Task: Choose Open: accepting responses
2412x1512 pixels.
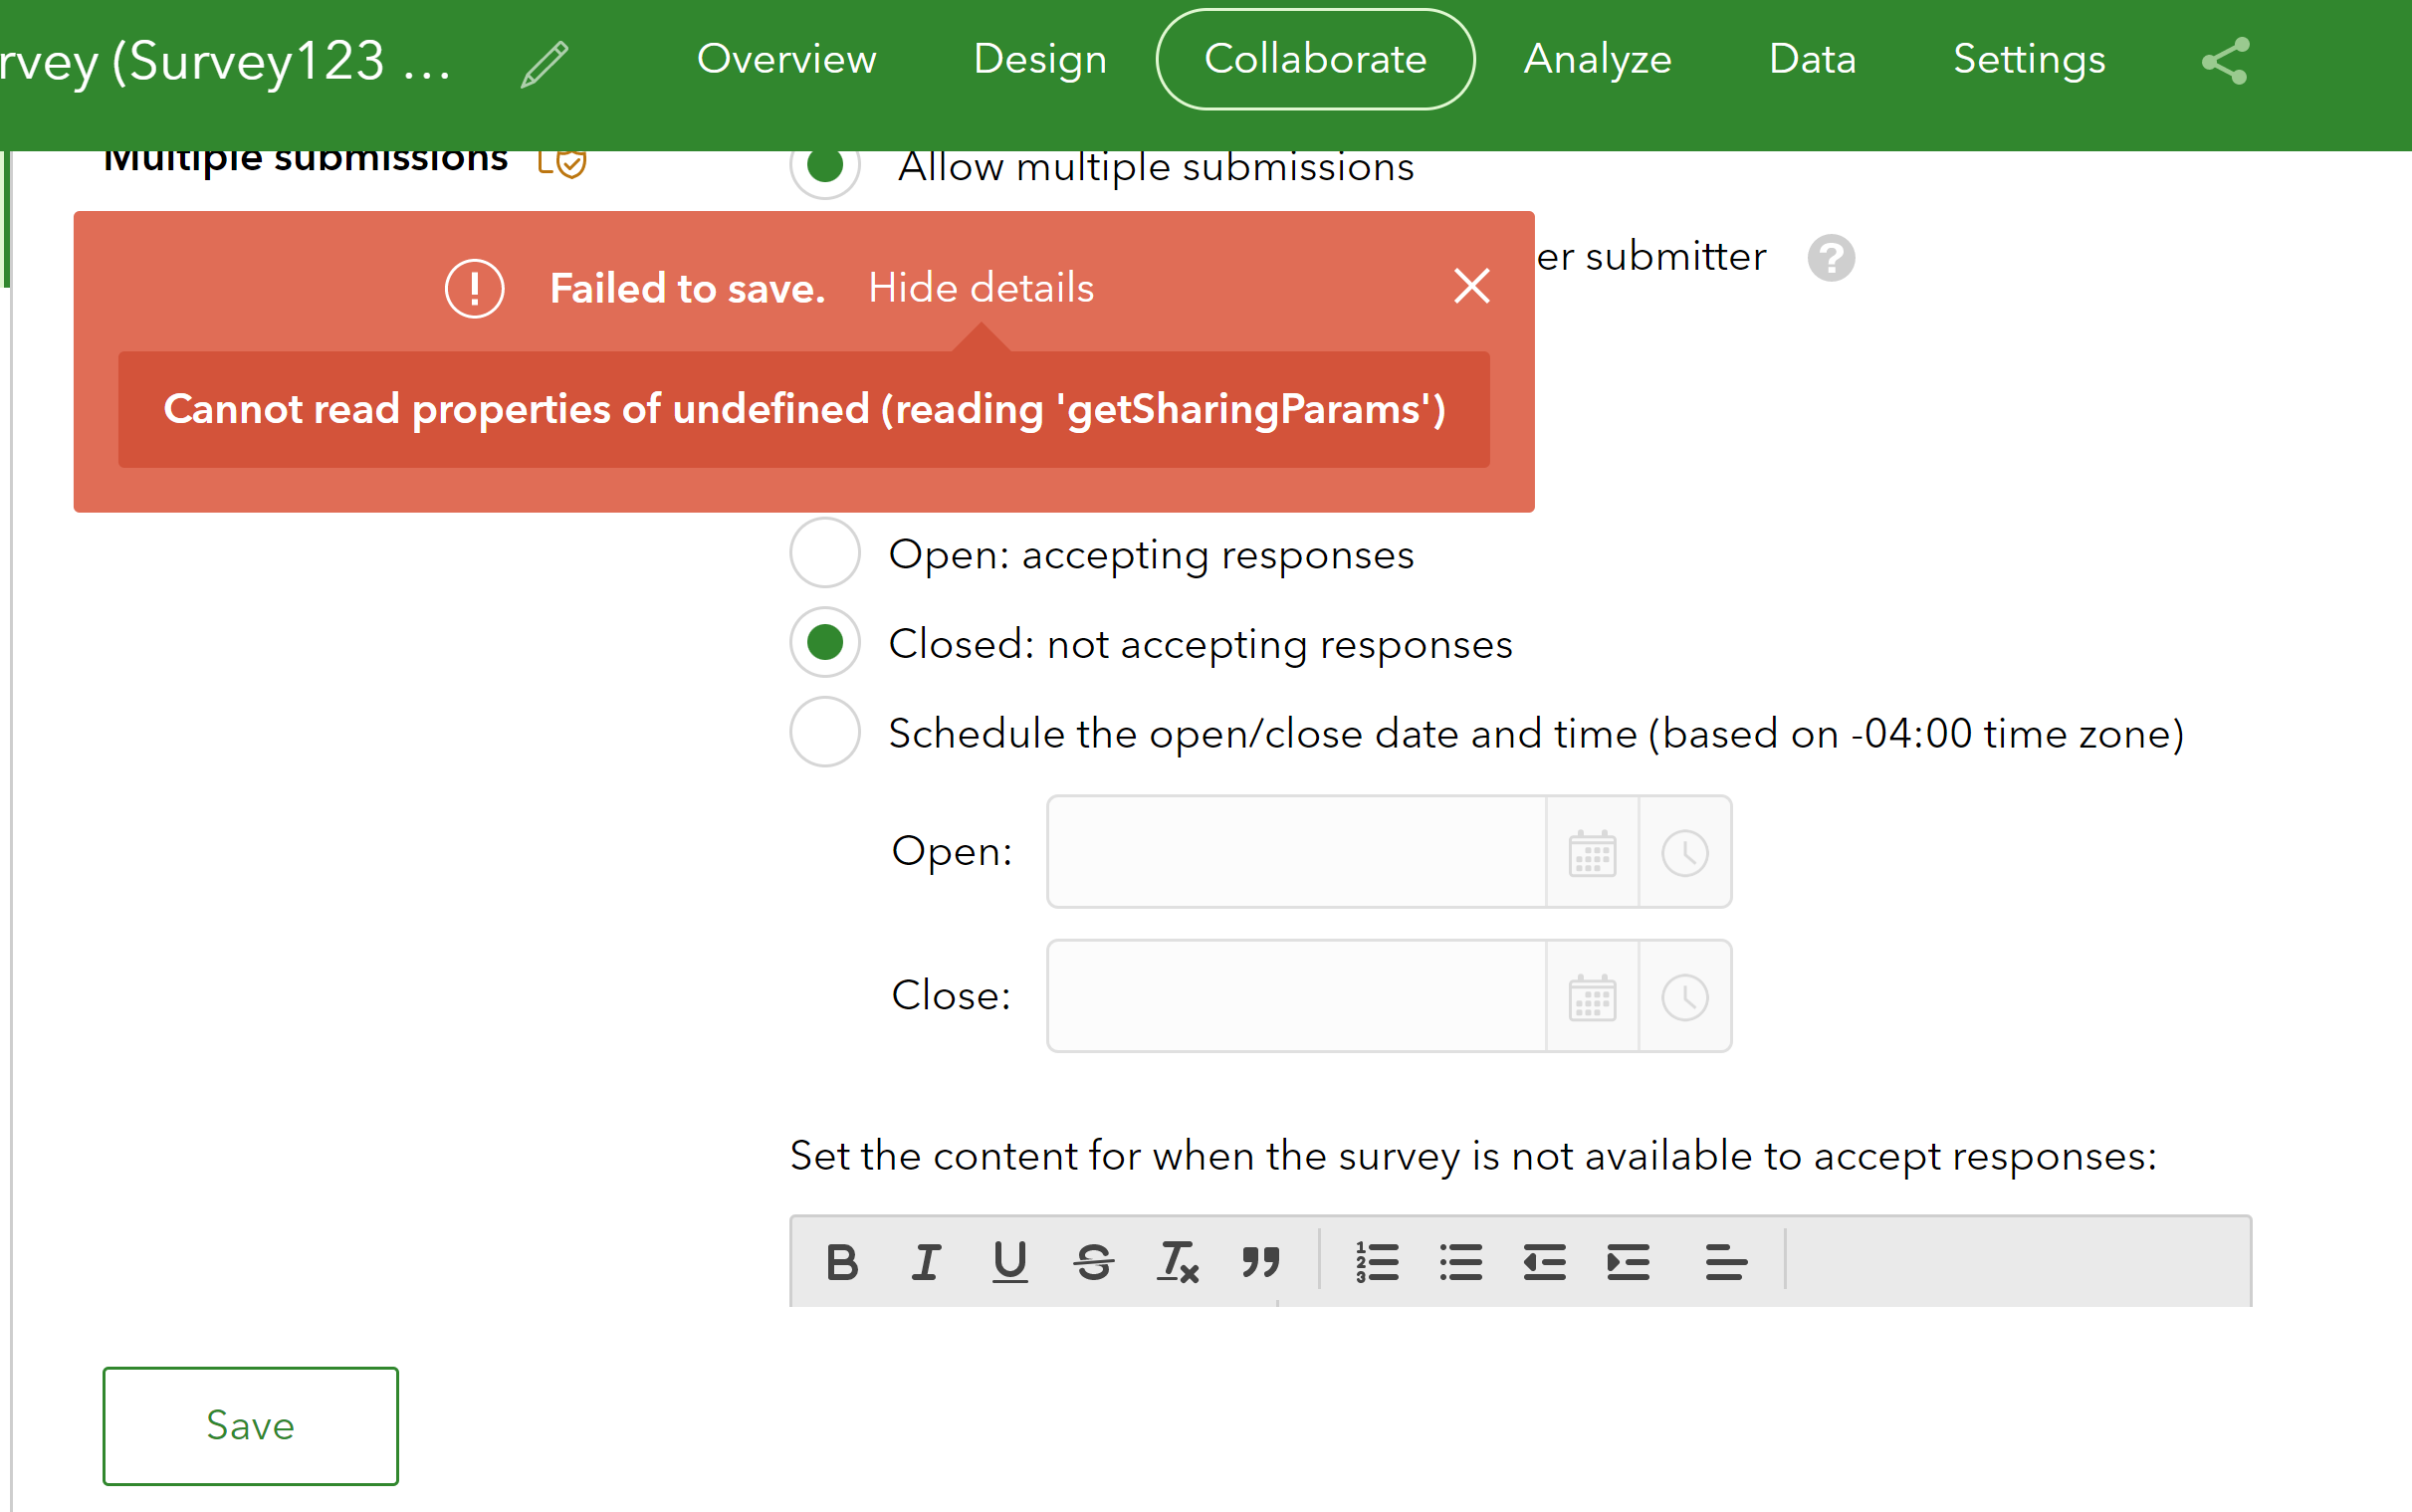Action: click(x=823, y=553)
